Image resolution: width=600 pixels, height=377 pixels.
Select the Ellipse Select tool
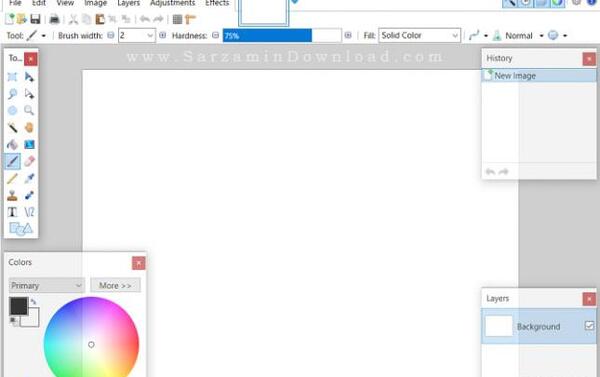pyautogui.click(x=12, y=111)
